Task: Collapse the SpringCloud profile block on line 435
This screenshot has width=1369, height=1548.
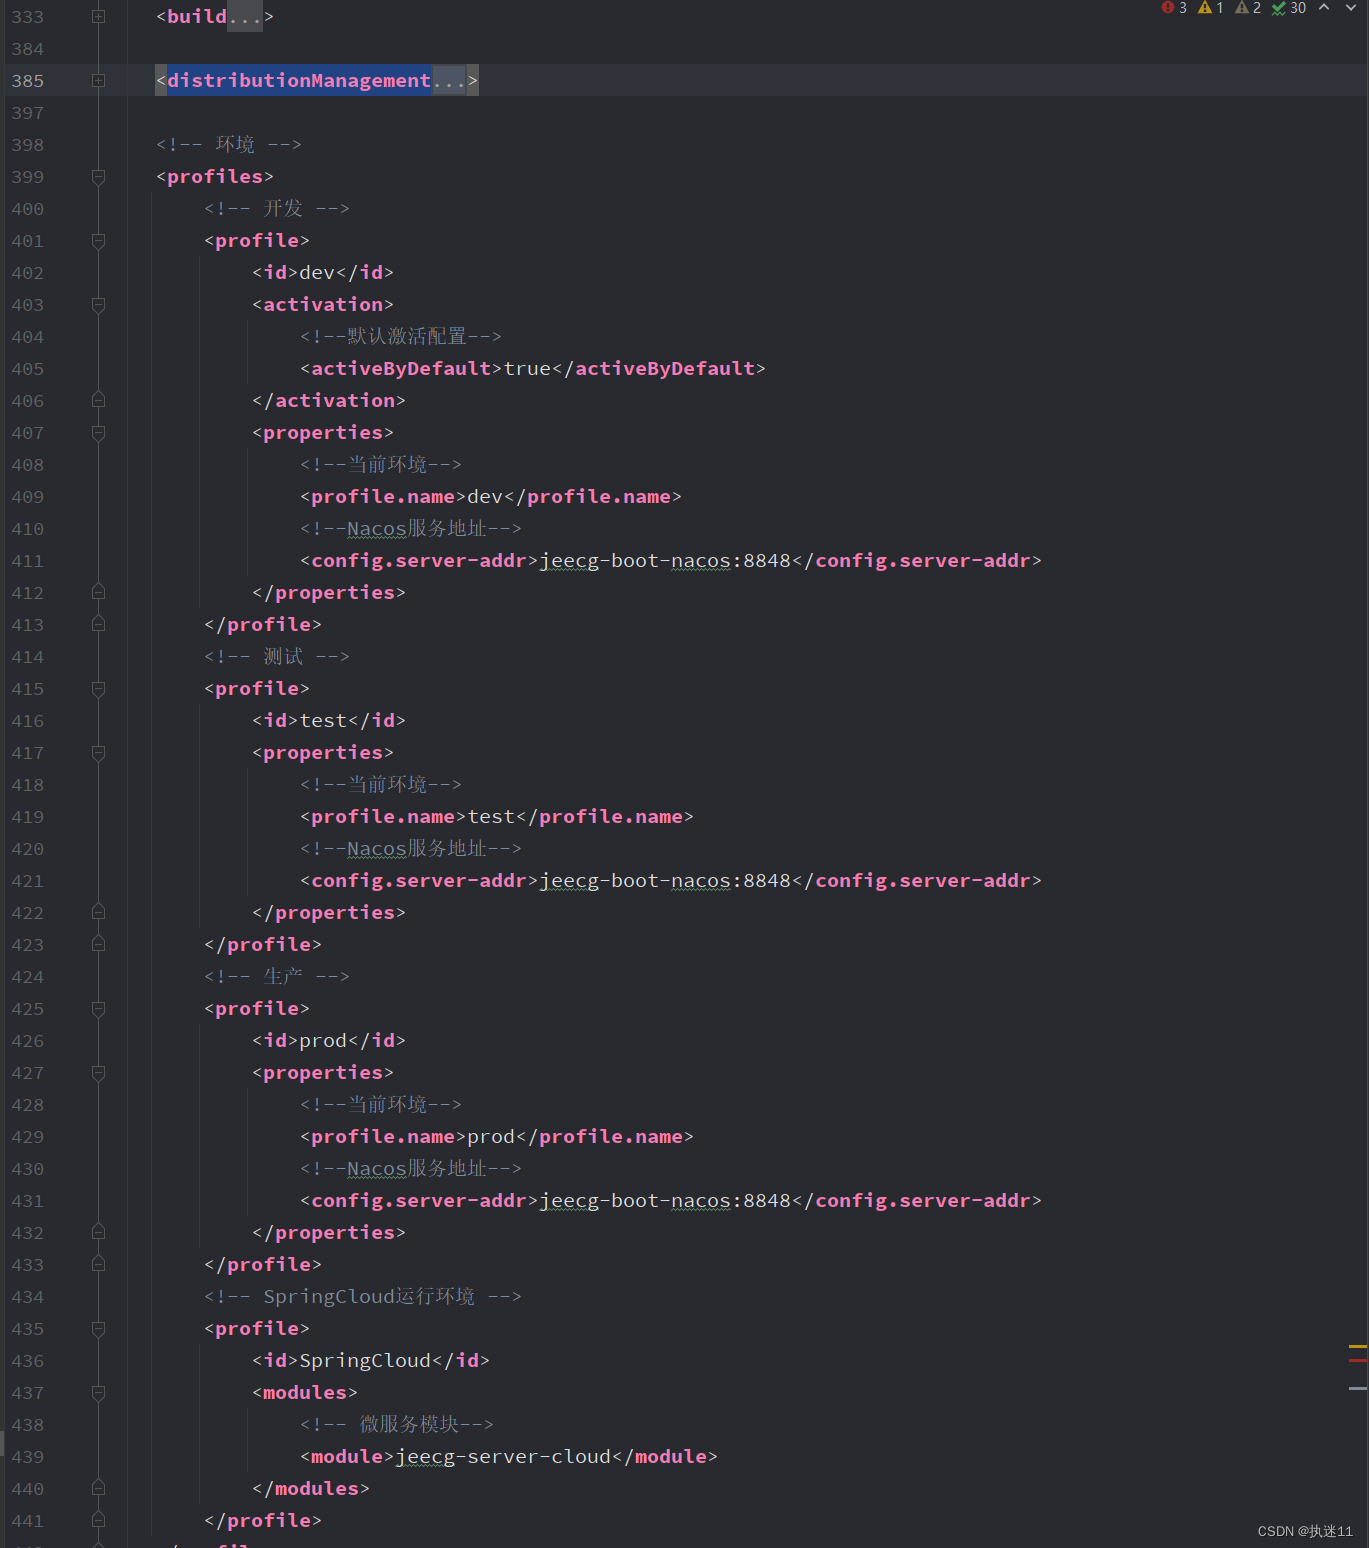Action: click(x=98, y=1328)
